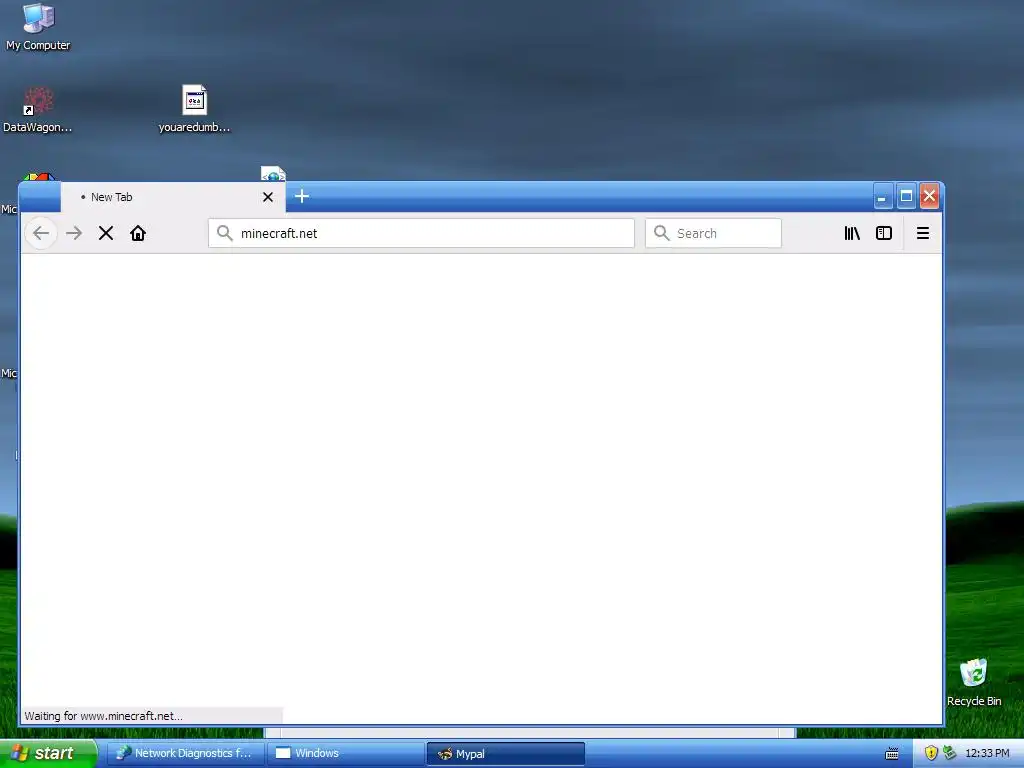Close the New Tab tab
This screenshot has height=768, width=1024.
pos(268,197)
